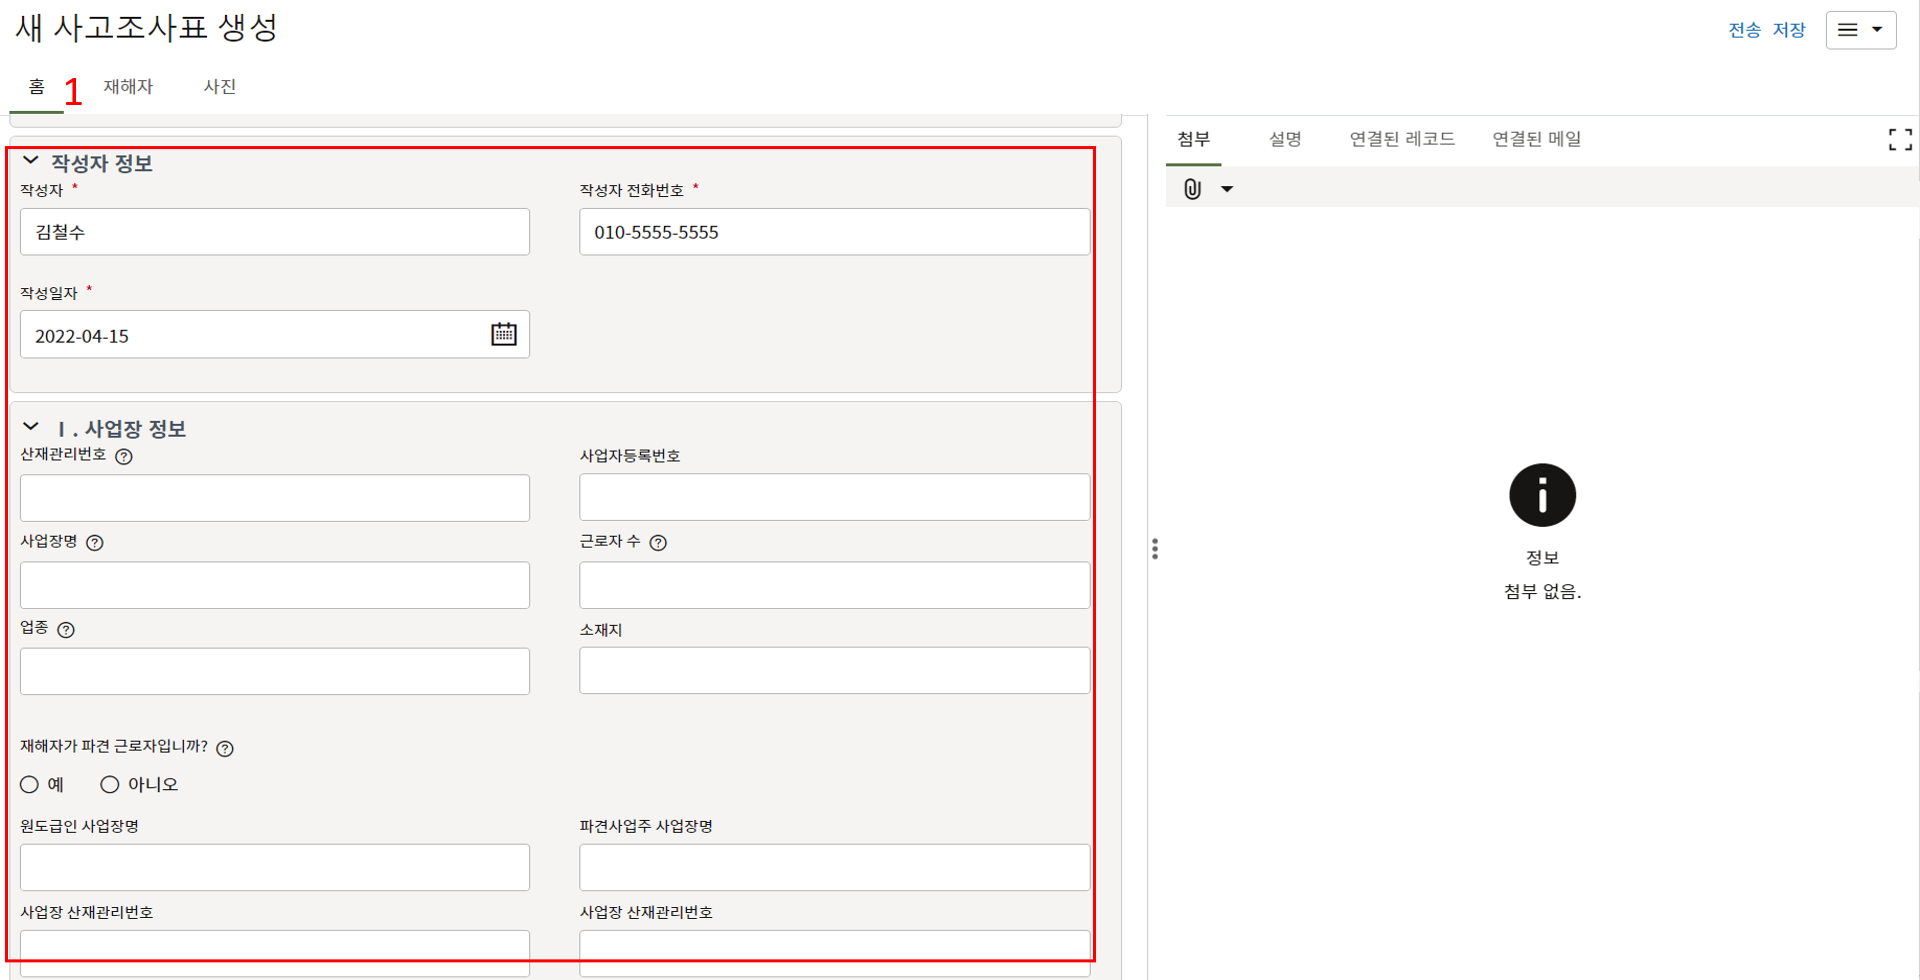Switch to the 재해자 tab
Image resolution: width=1920 pixels, height=980 pixels.
[x=128, y=87]
